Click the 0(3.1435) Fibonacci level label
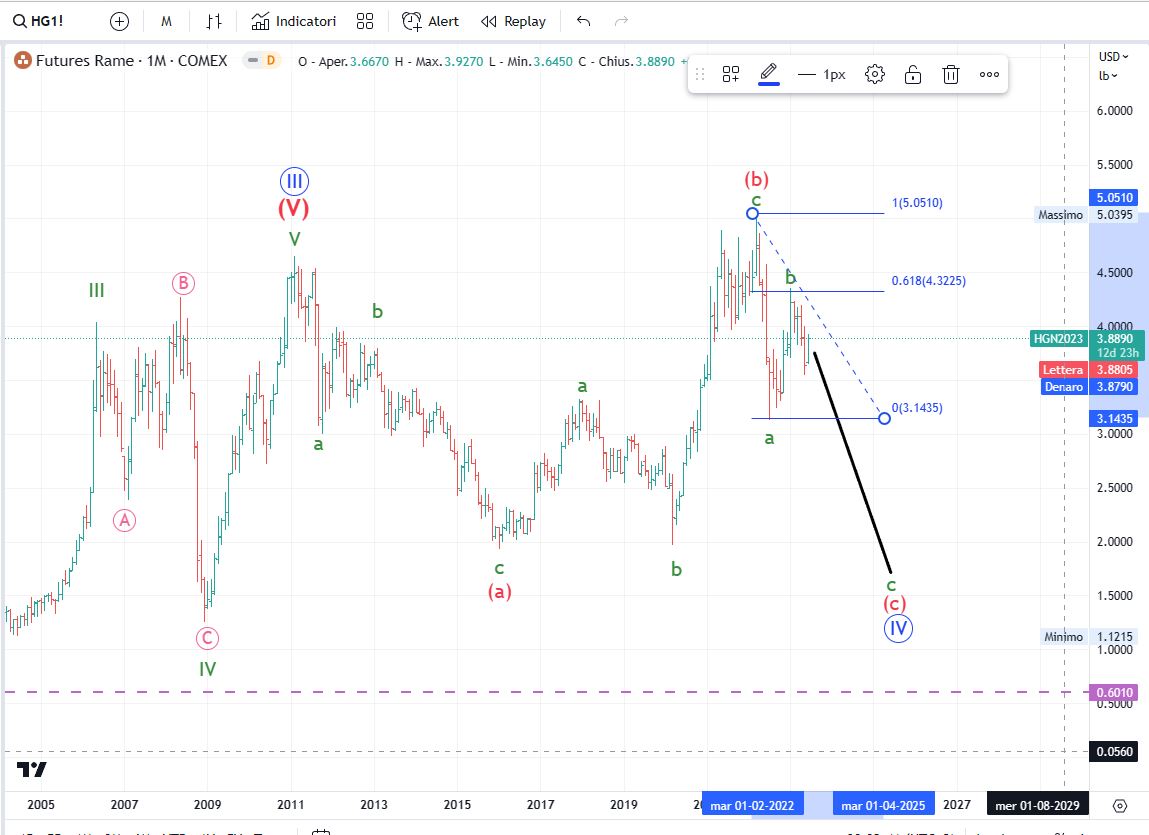Image resolution: width=1149 pixels, height=835 pixels. point(917,408)
